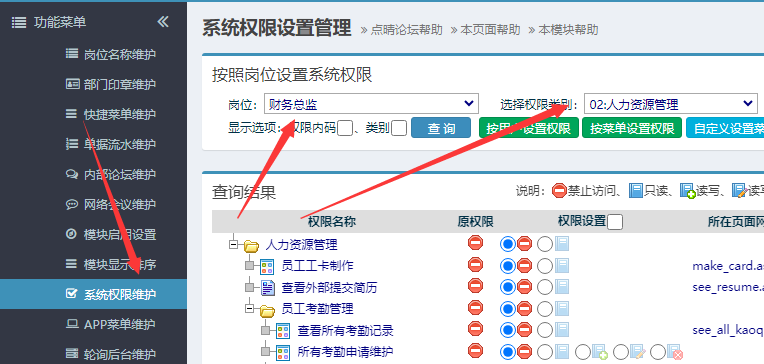This screenshot has height=364, width=764.
Task: Select read-only radio for 员工工卡制作
Action: (x=545, y=266)
